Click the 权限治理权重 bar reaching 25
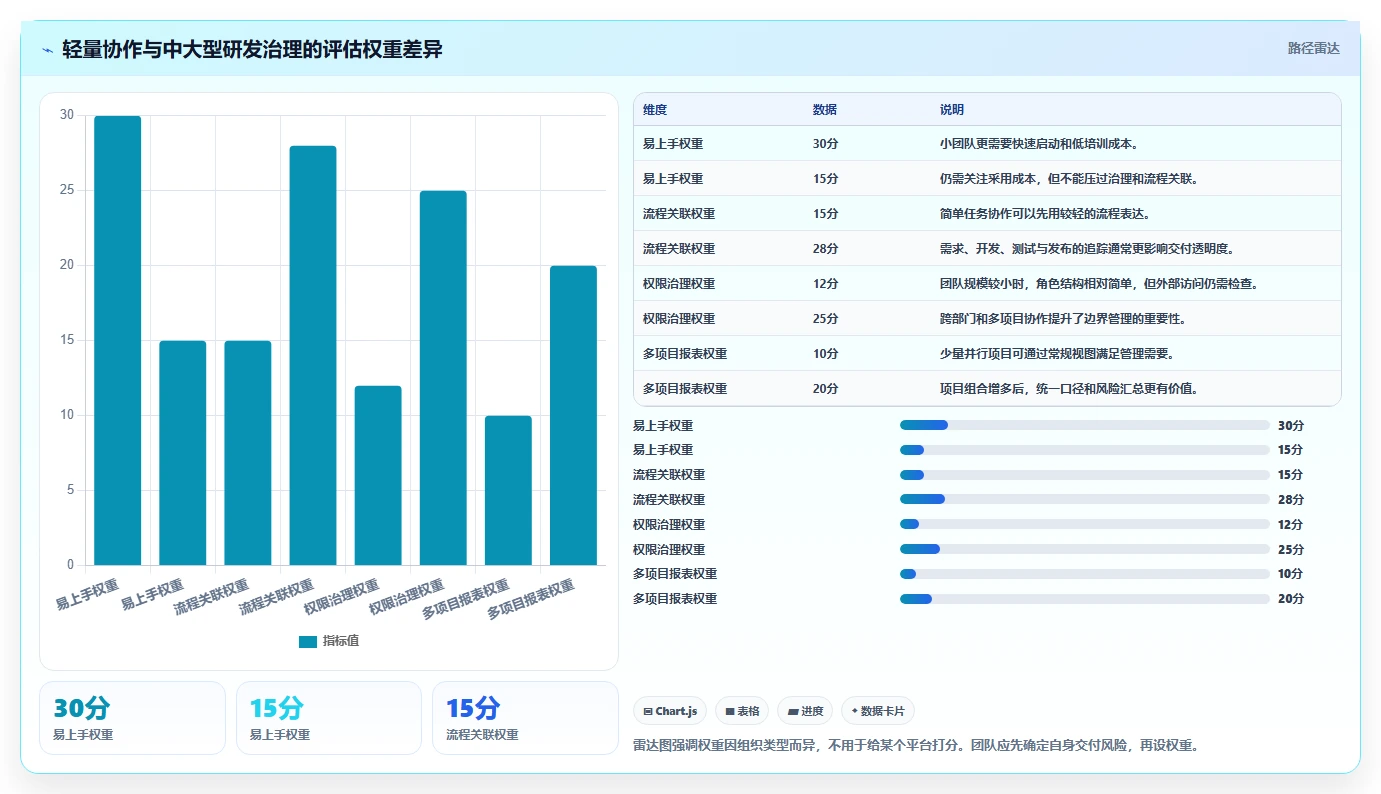 pyautogui.click(x=443, y=378)
